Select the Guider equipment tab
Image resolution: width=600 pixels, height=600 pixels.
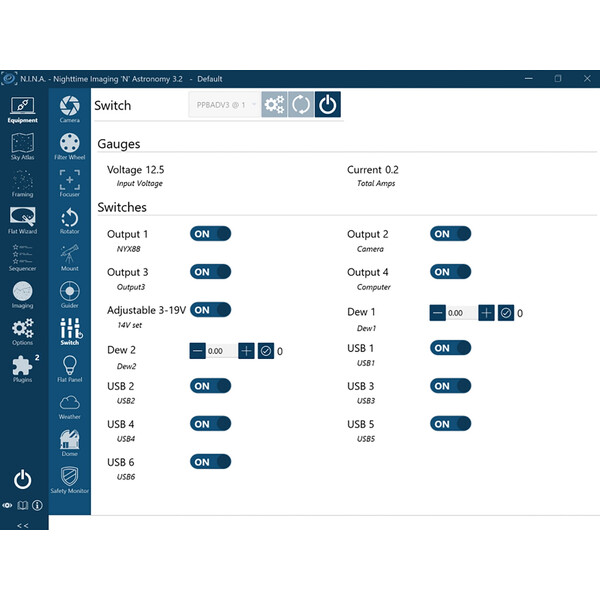pos(70,295)
